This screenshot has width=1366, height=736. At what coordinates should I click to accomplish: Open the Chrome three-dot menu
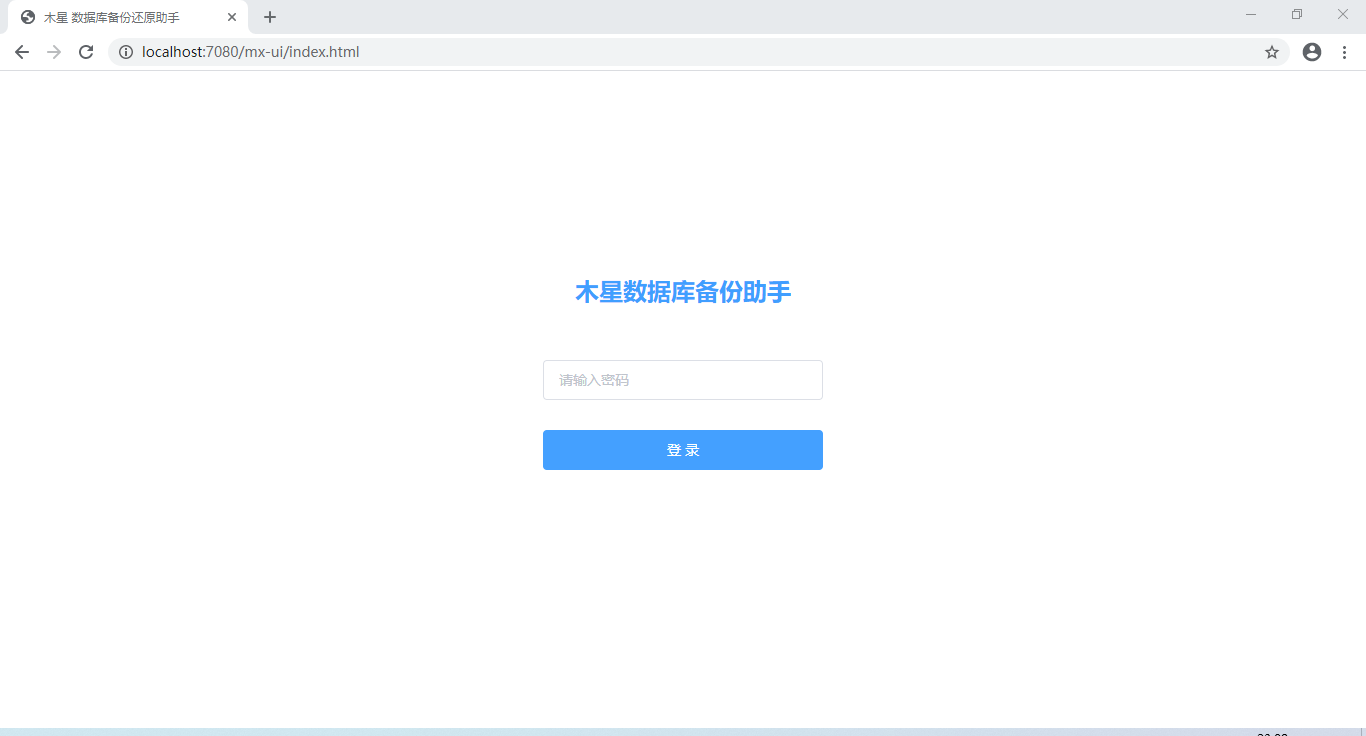pos(1344,52)
